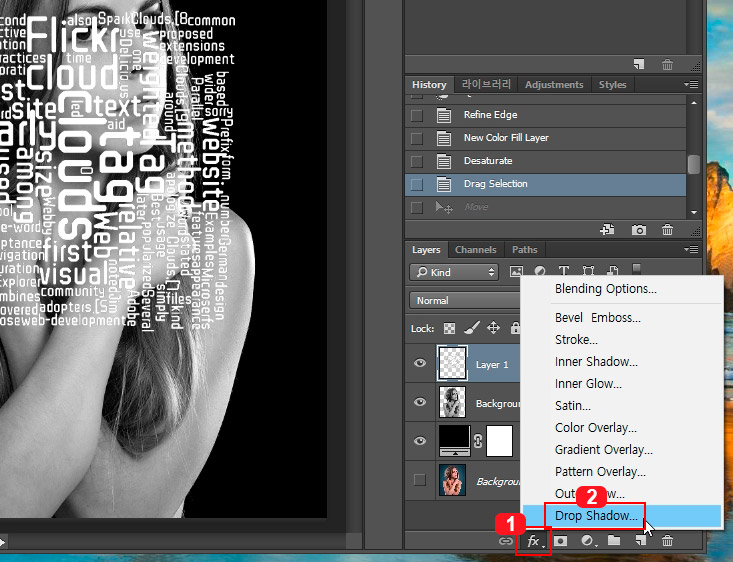Hide Layer 1 using its eye icon

420,363
